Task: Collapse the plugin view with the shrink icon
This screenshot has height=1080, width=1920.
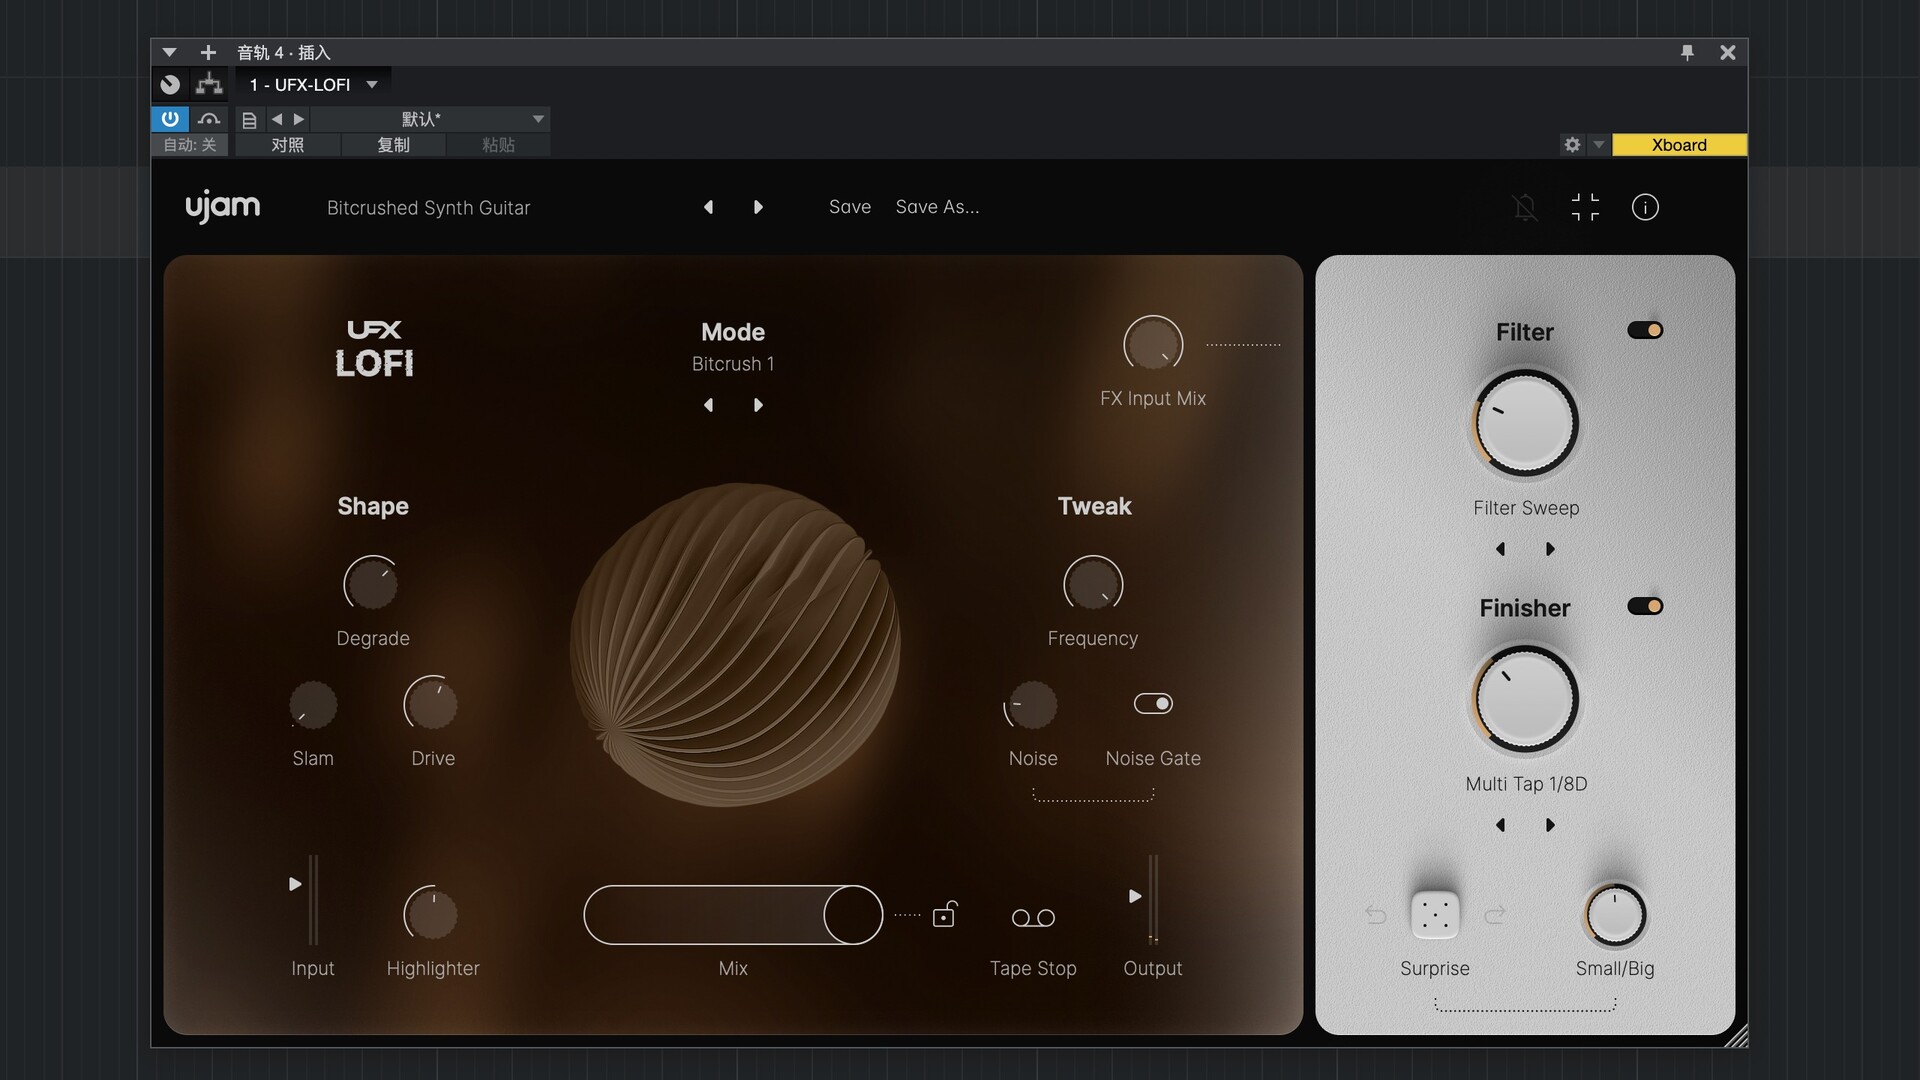Action: 1585,207
